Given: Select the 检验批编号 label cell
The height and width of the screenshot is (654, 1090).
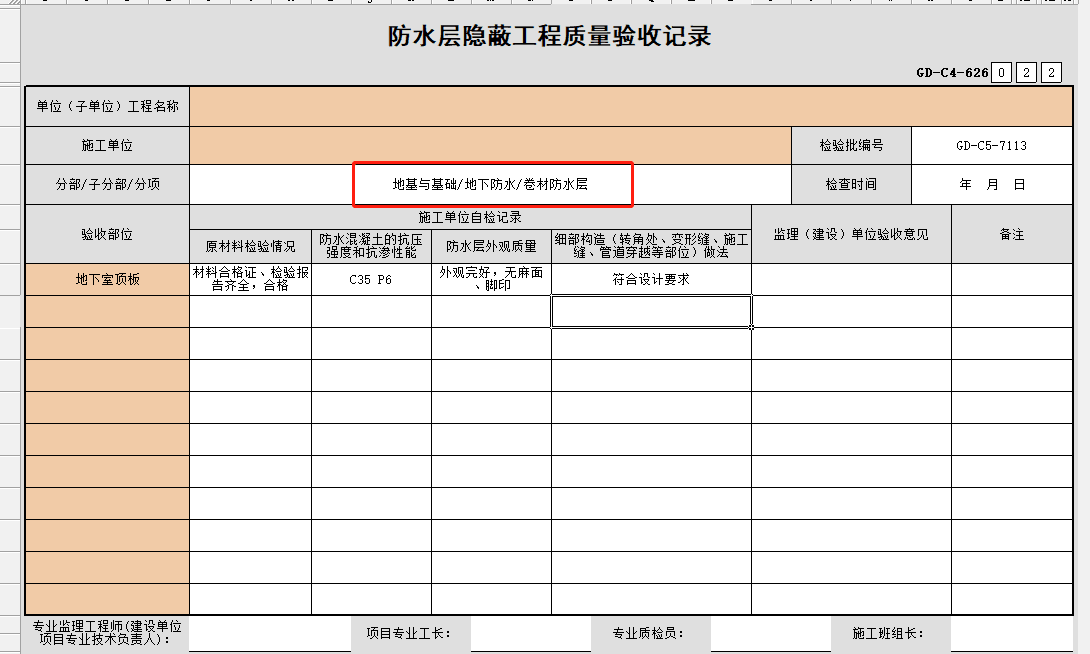Looking at the screenshot, I should (x=851, y=146).
